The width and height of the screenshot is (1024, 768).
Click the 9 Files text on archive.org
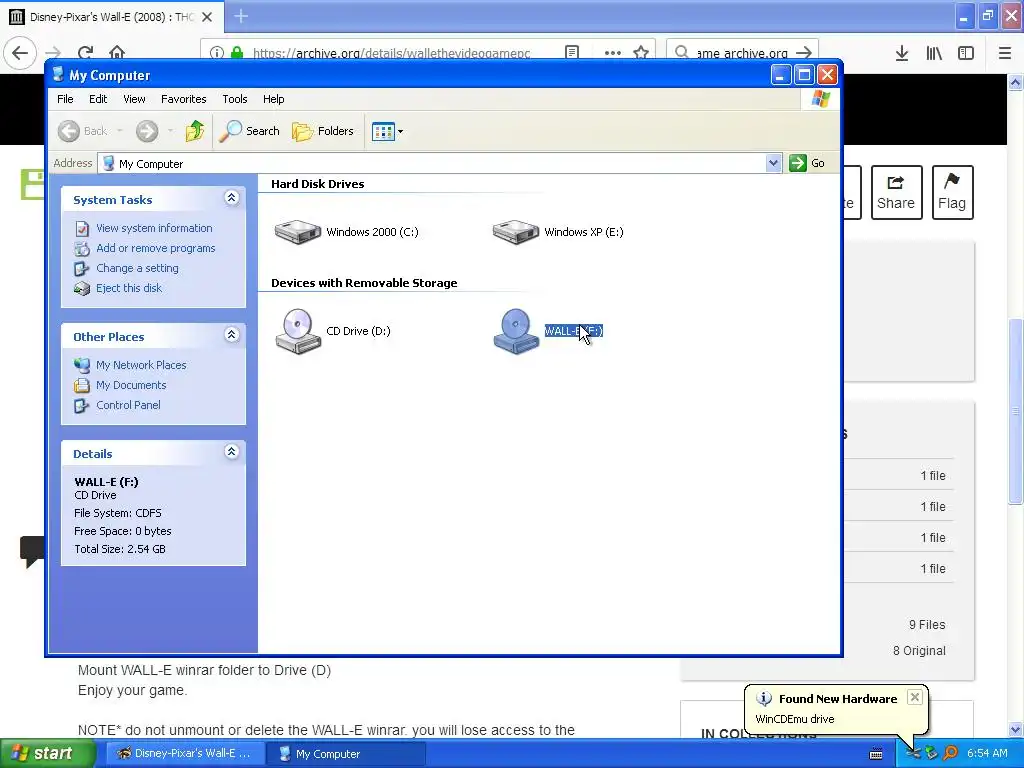click(x=927, y=625)
